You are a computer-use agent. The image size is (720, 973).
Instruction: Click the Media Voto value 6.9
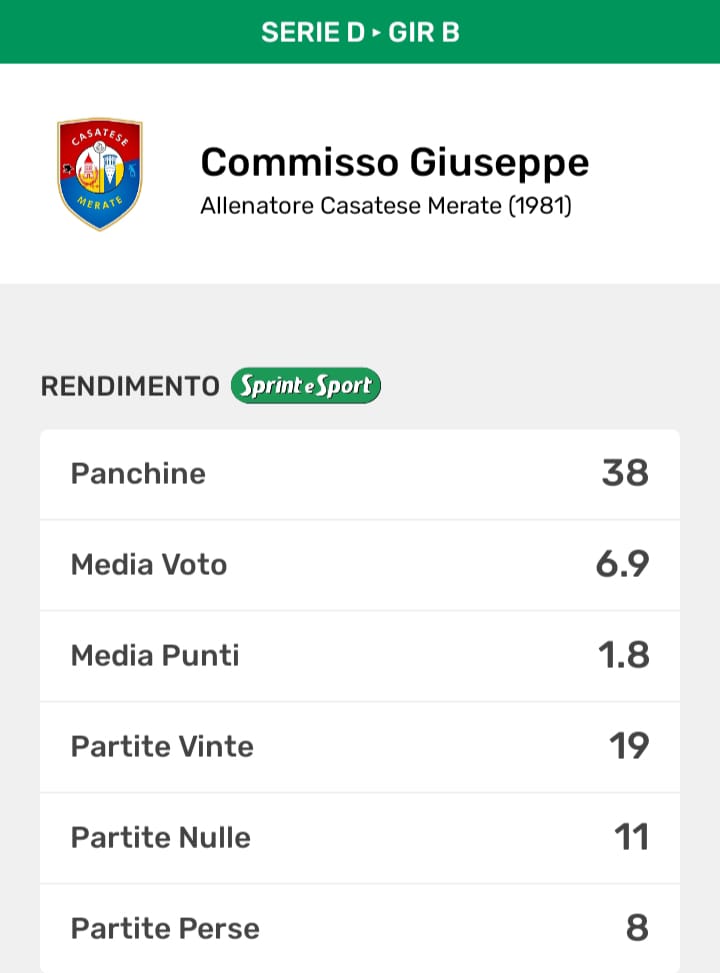622,564
